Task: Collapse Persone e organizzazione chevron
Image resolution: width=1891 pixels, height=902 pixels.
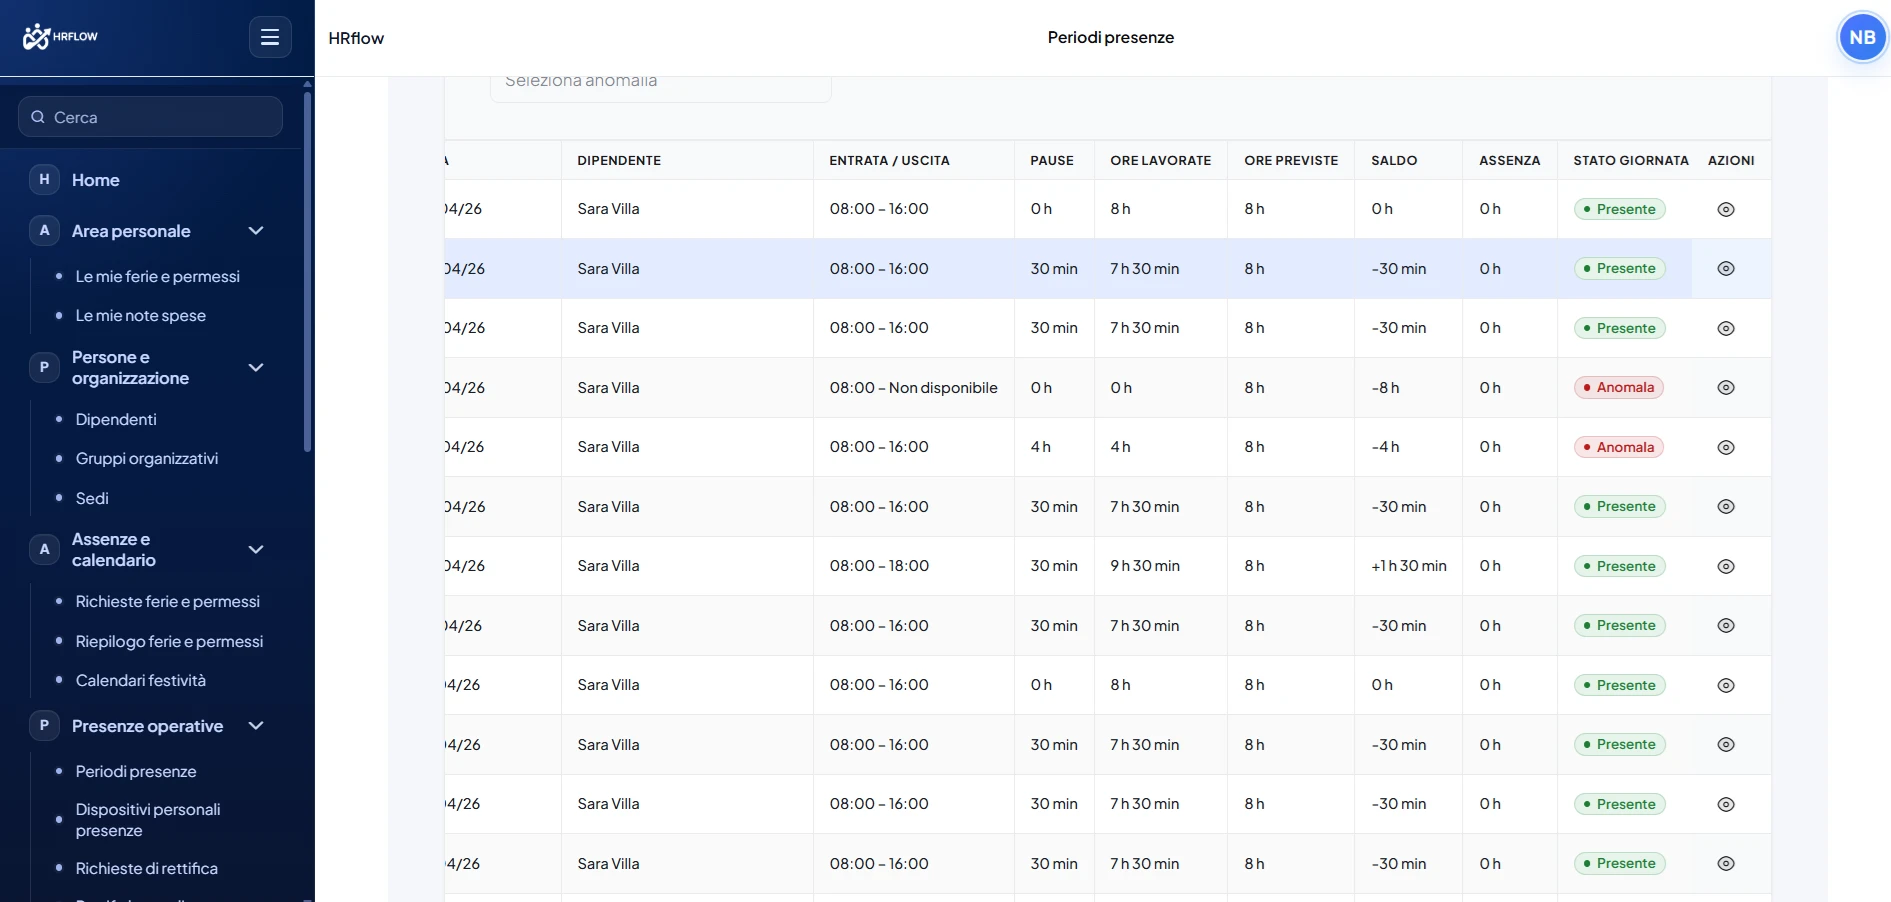Action: tap(256, 368)
